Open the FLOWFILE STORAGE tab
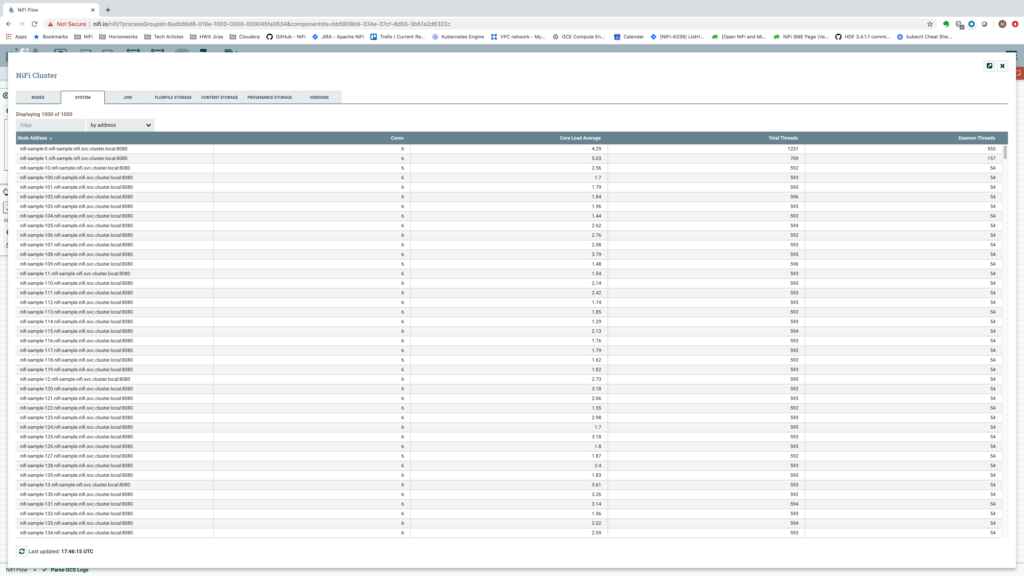The width and height of the screenshot is (1024, 576). click(x=172, y=97)
